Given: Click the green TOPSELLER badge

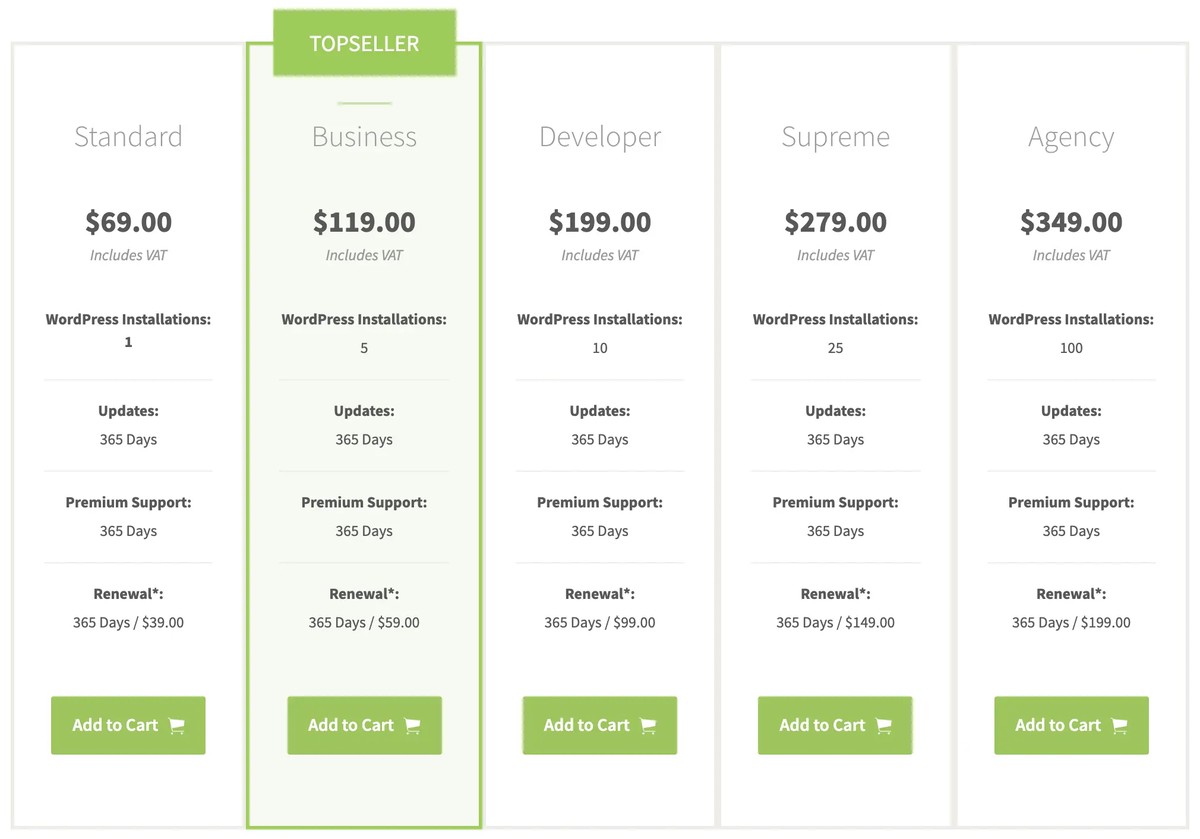Looking at the screenshot, I should coord(364,44).
